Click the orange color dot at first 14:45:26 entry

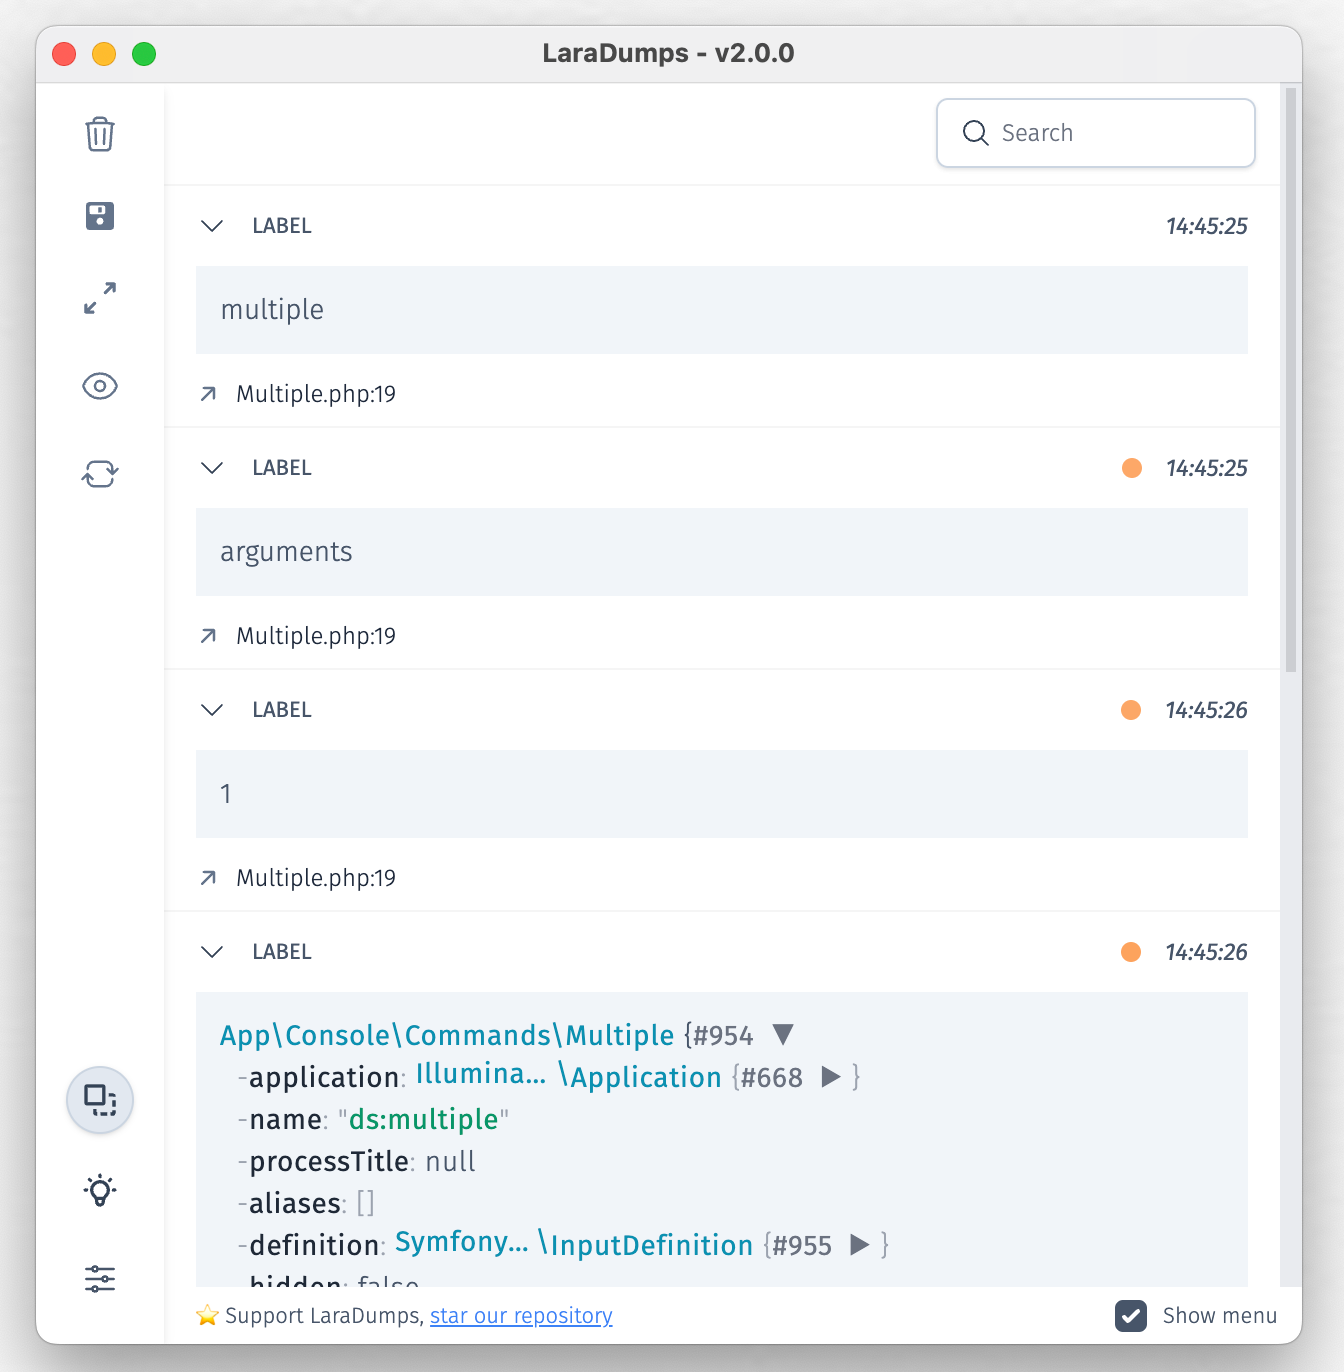click(1131, 710)
